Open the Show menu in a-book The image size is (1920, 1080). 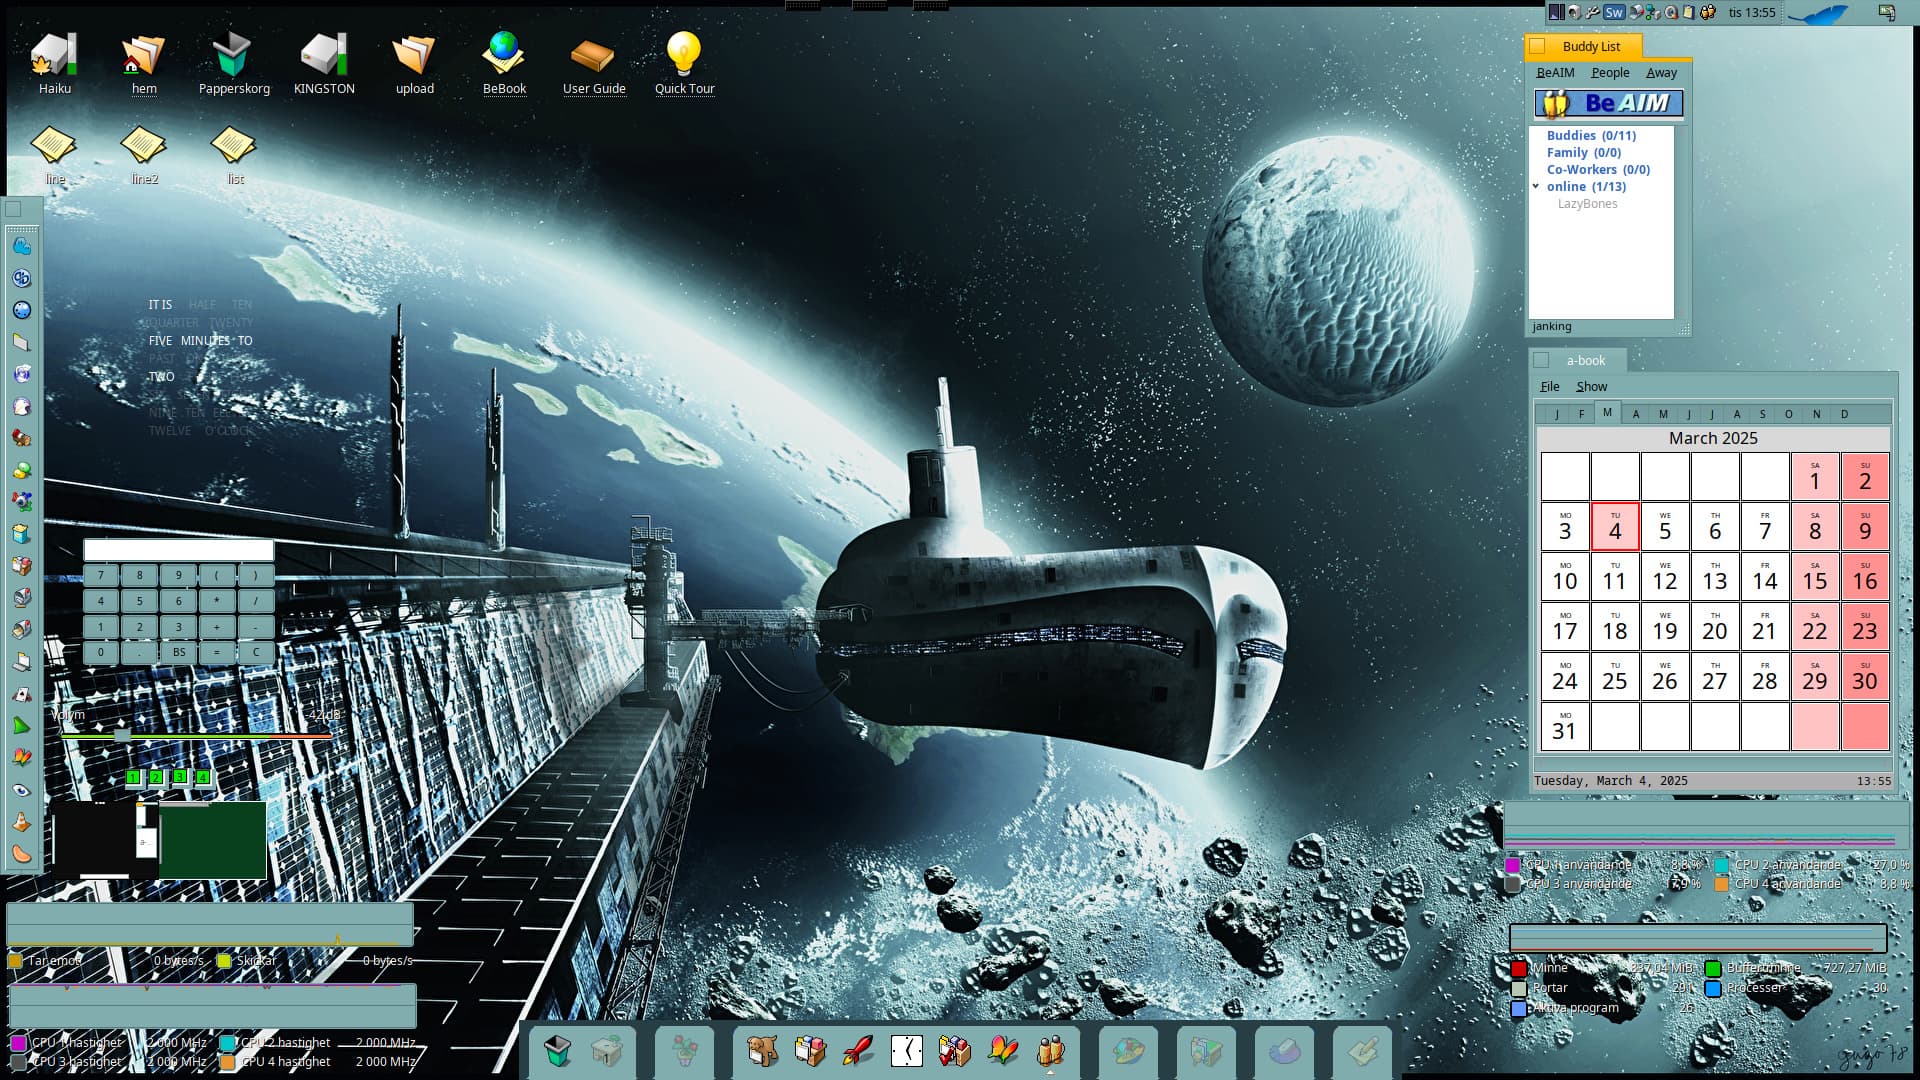pos(1592,386)
